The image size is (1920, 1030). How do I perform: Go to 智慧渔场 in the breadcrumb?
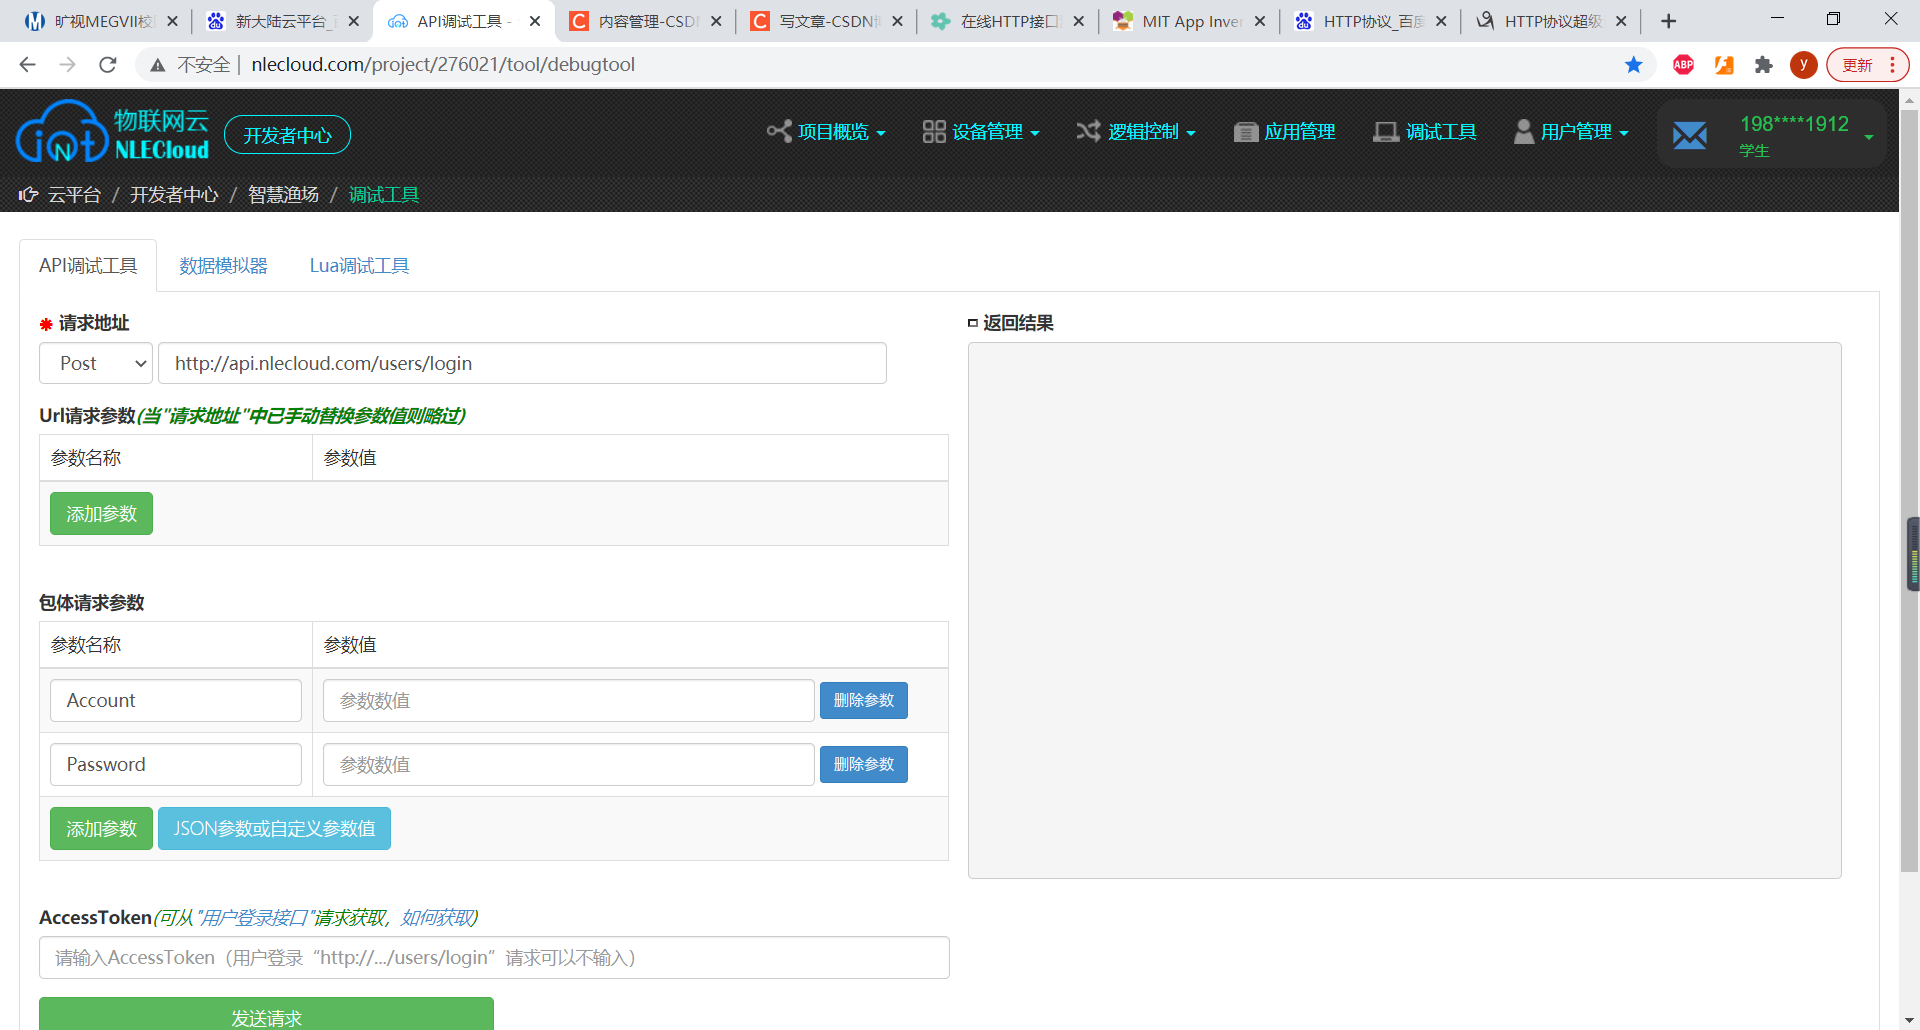[x=283, y=194]
